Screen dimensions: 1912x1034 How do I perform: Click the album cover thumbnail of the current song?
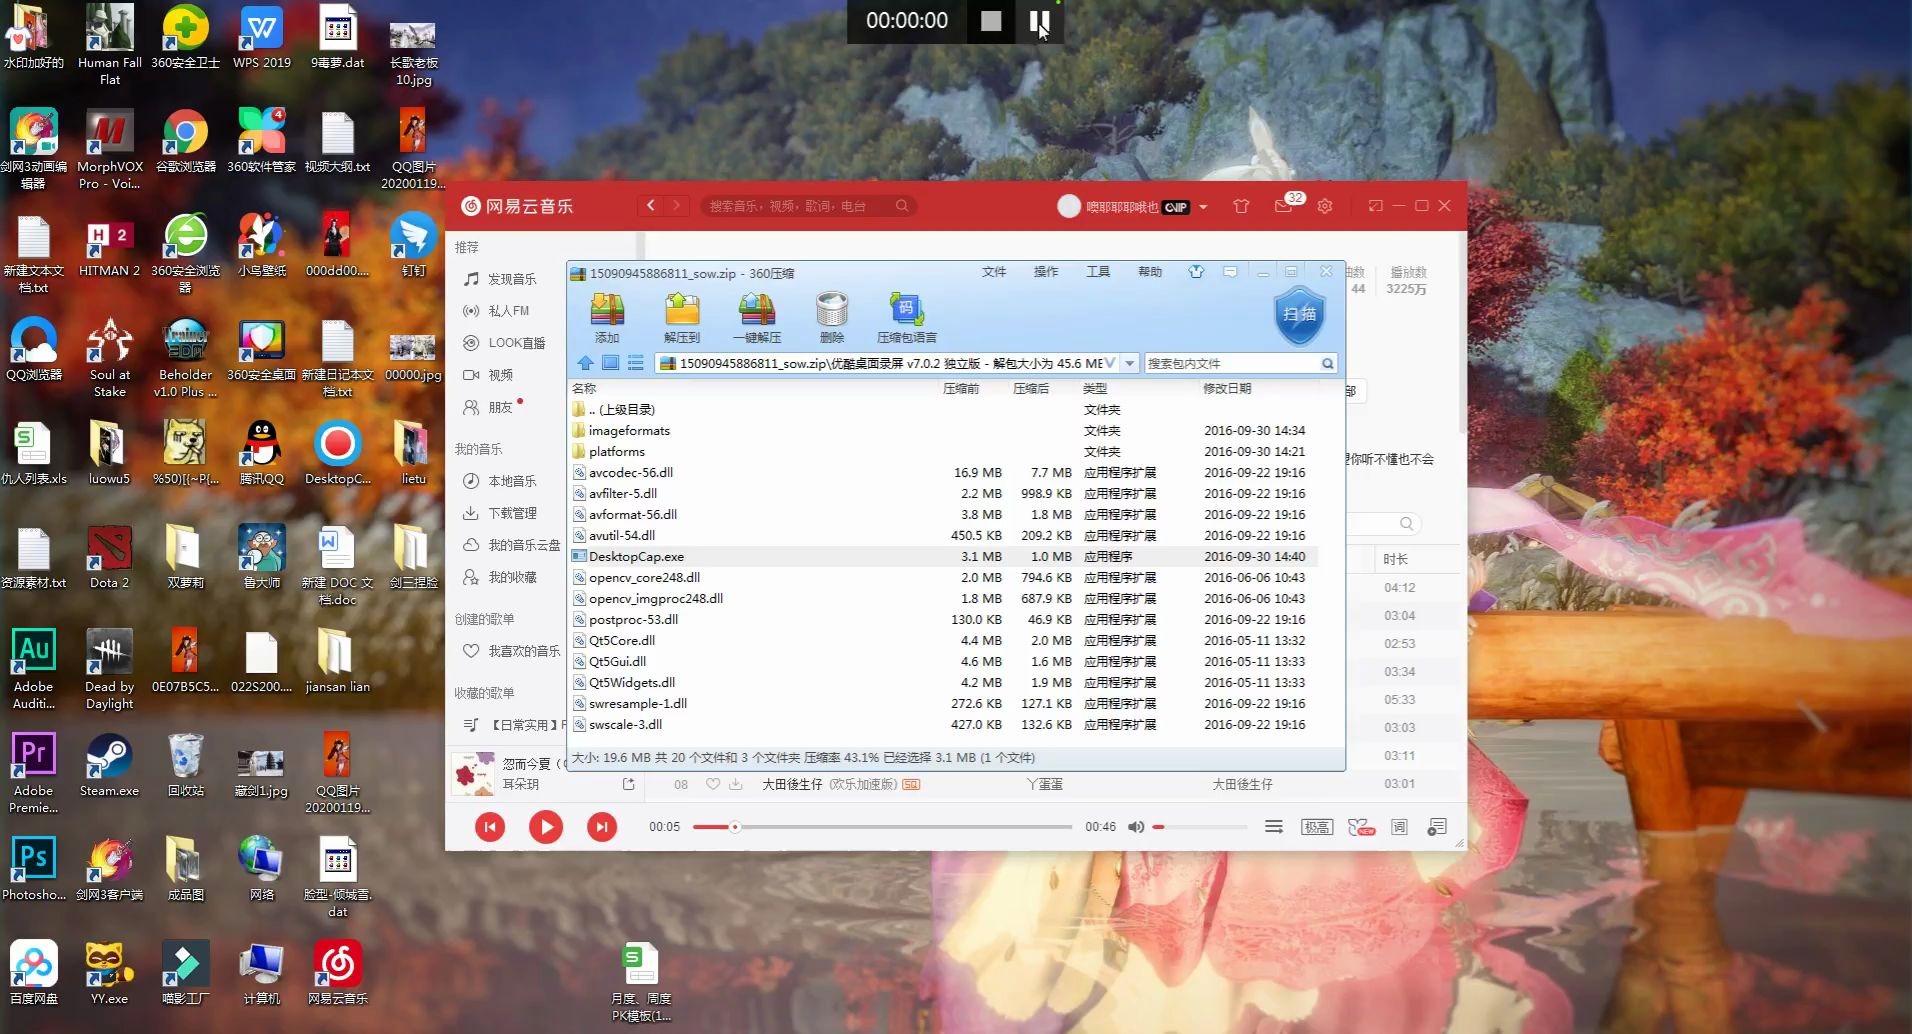click(x=473, y=773)
